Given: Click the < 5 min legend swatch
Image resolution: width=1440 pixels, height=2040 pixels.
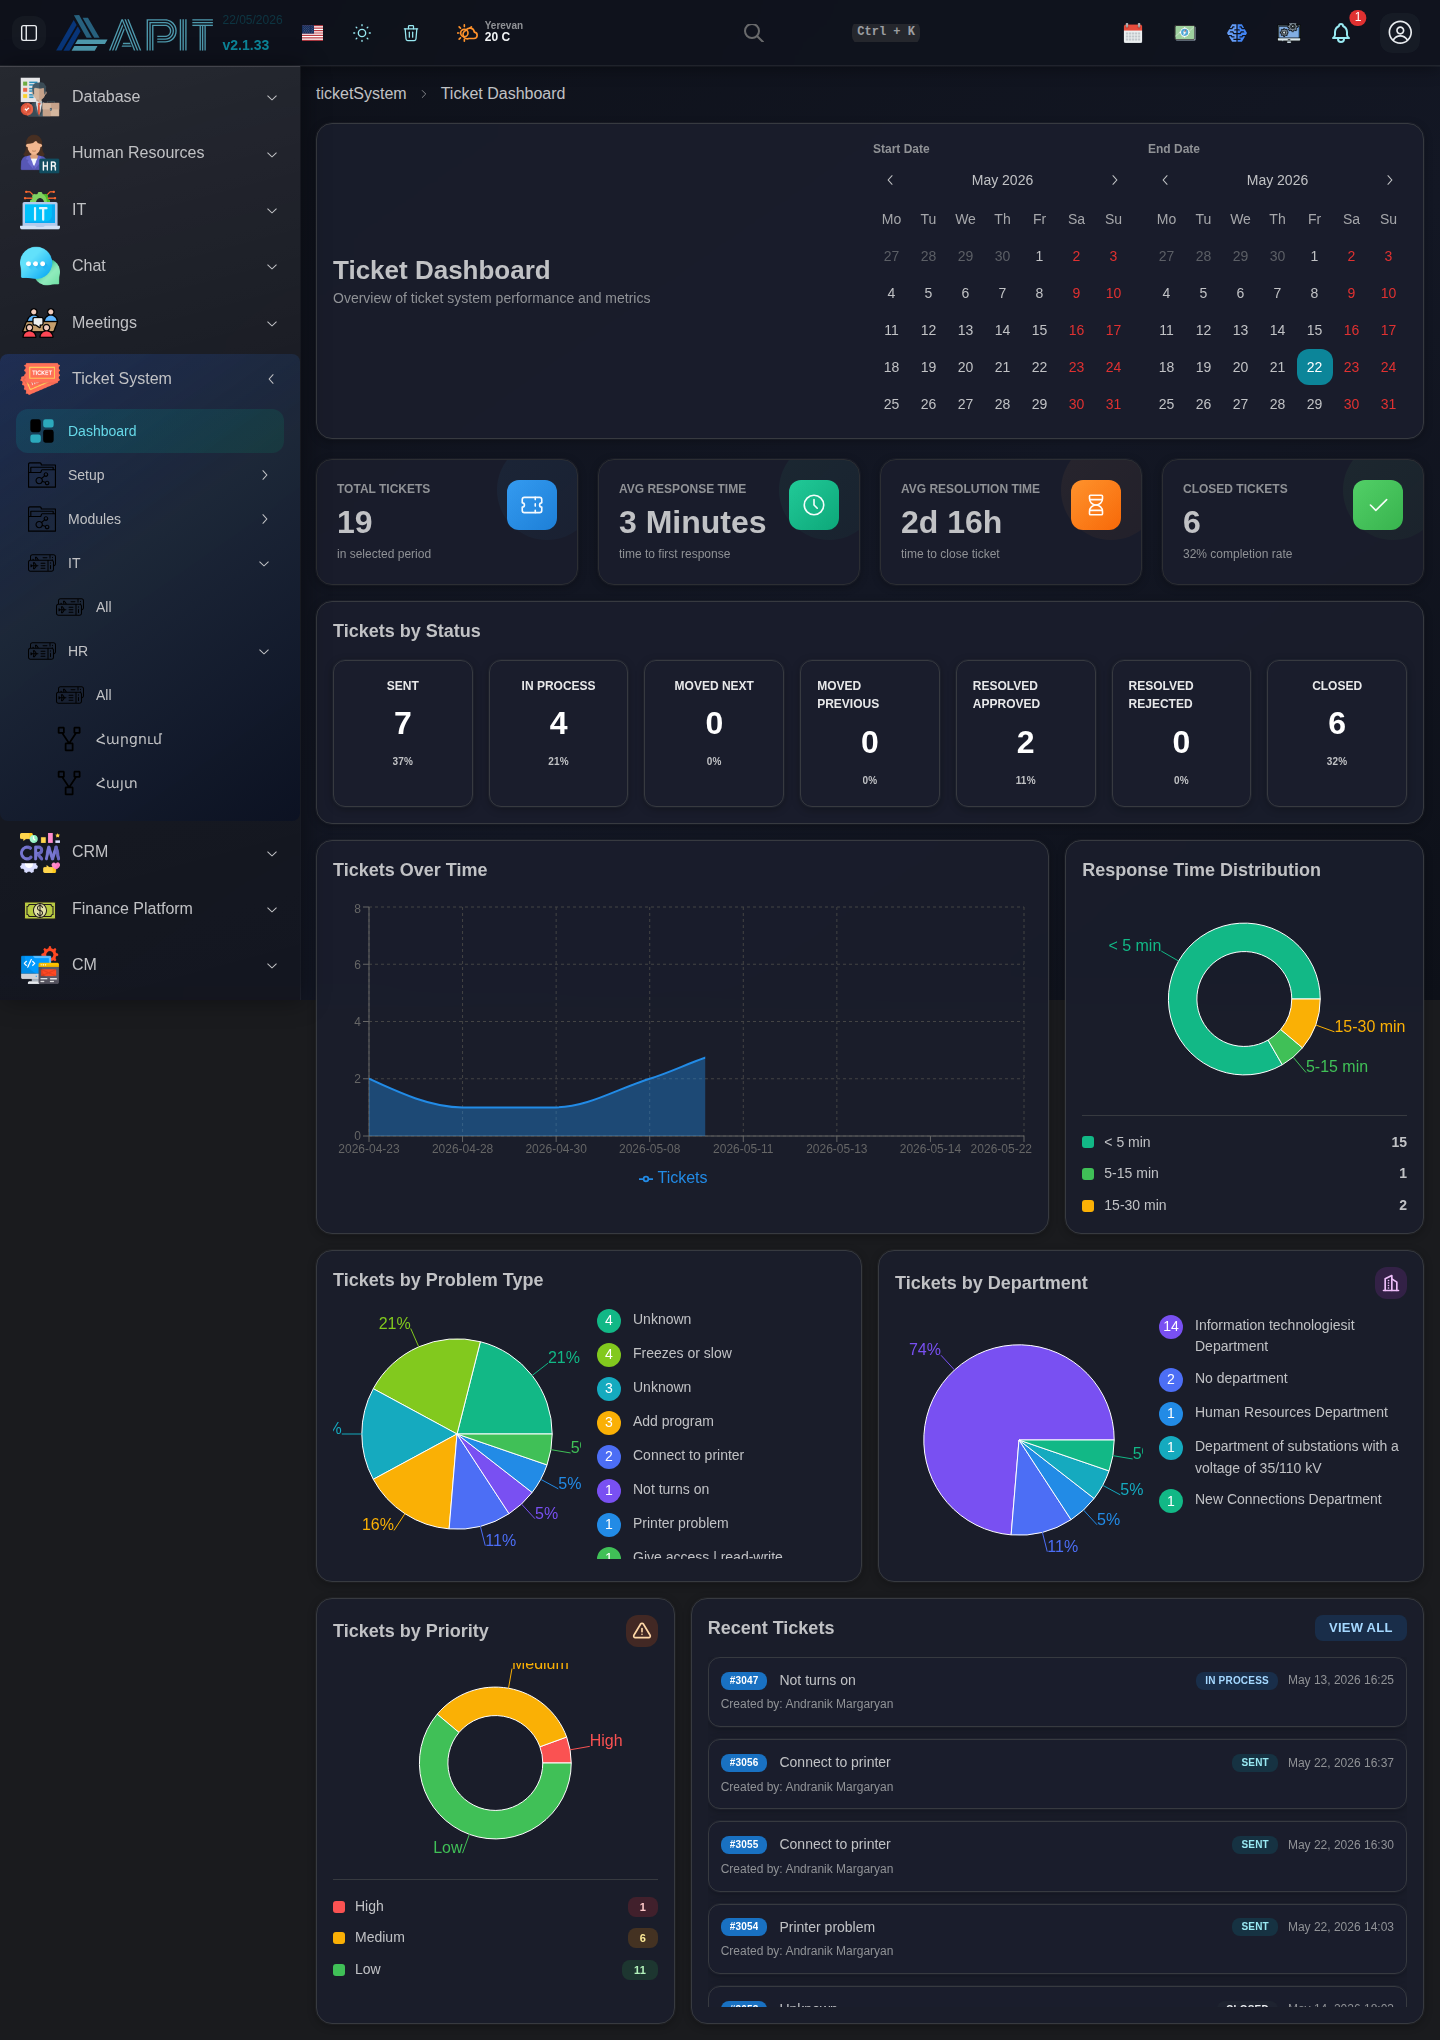Looking at the screenshot, I should (x=1088, y=1142).
